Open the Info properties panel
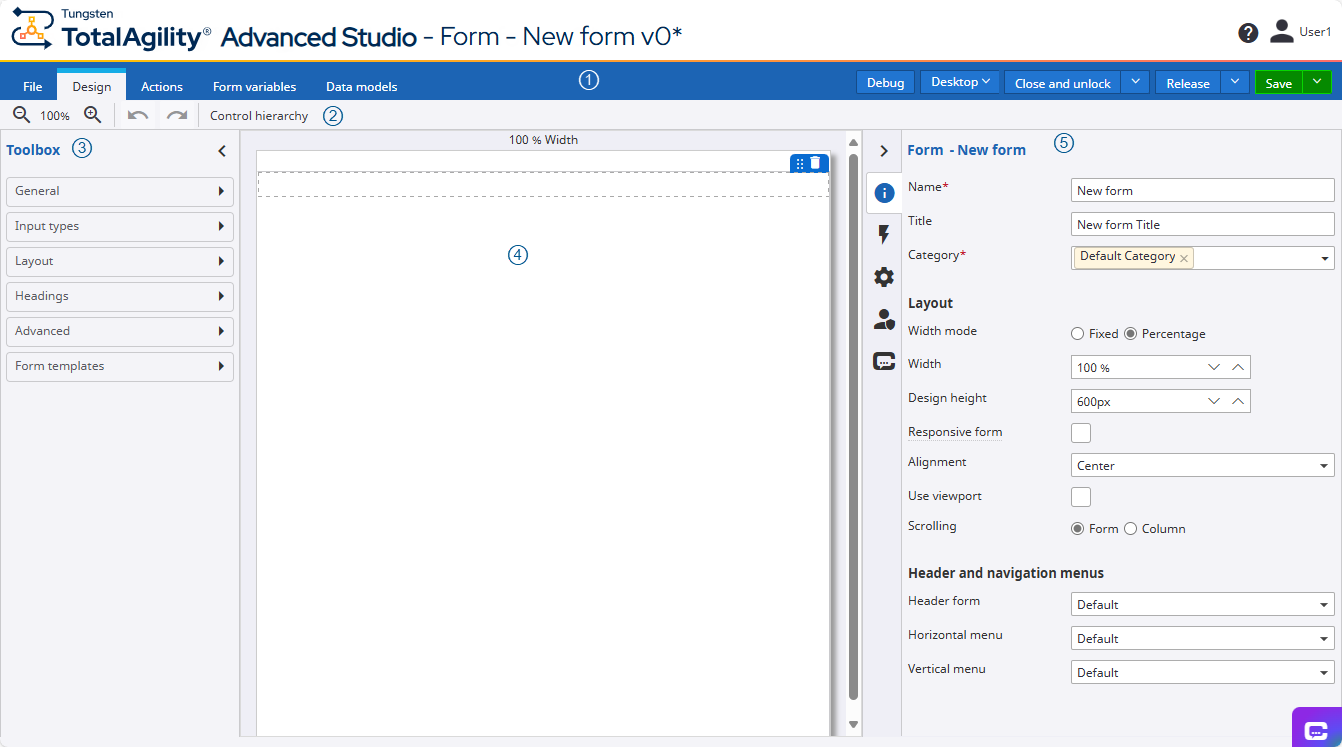Image resolution: width=1342 pixels, height=747 pixels. click(x=883, y=192)
